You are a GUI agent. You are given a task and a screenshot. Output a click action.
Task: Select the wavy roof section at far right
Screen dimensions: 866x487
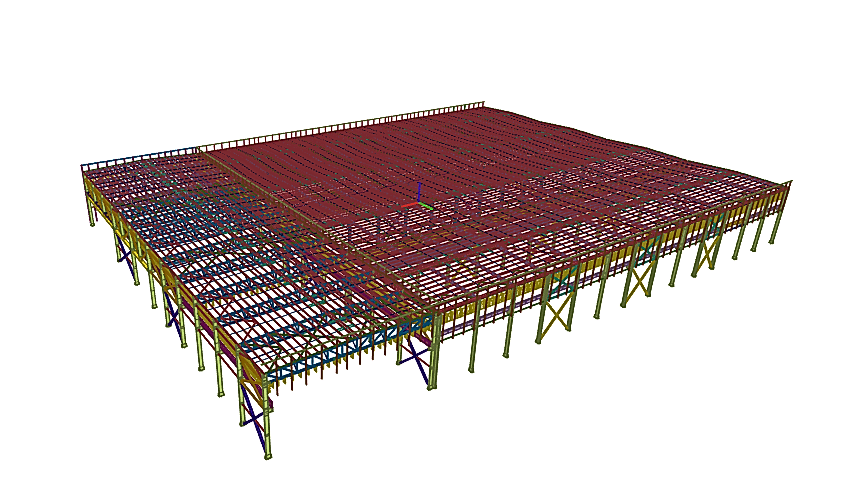[x=700, y=150]
